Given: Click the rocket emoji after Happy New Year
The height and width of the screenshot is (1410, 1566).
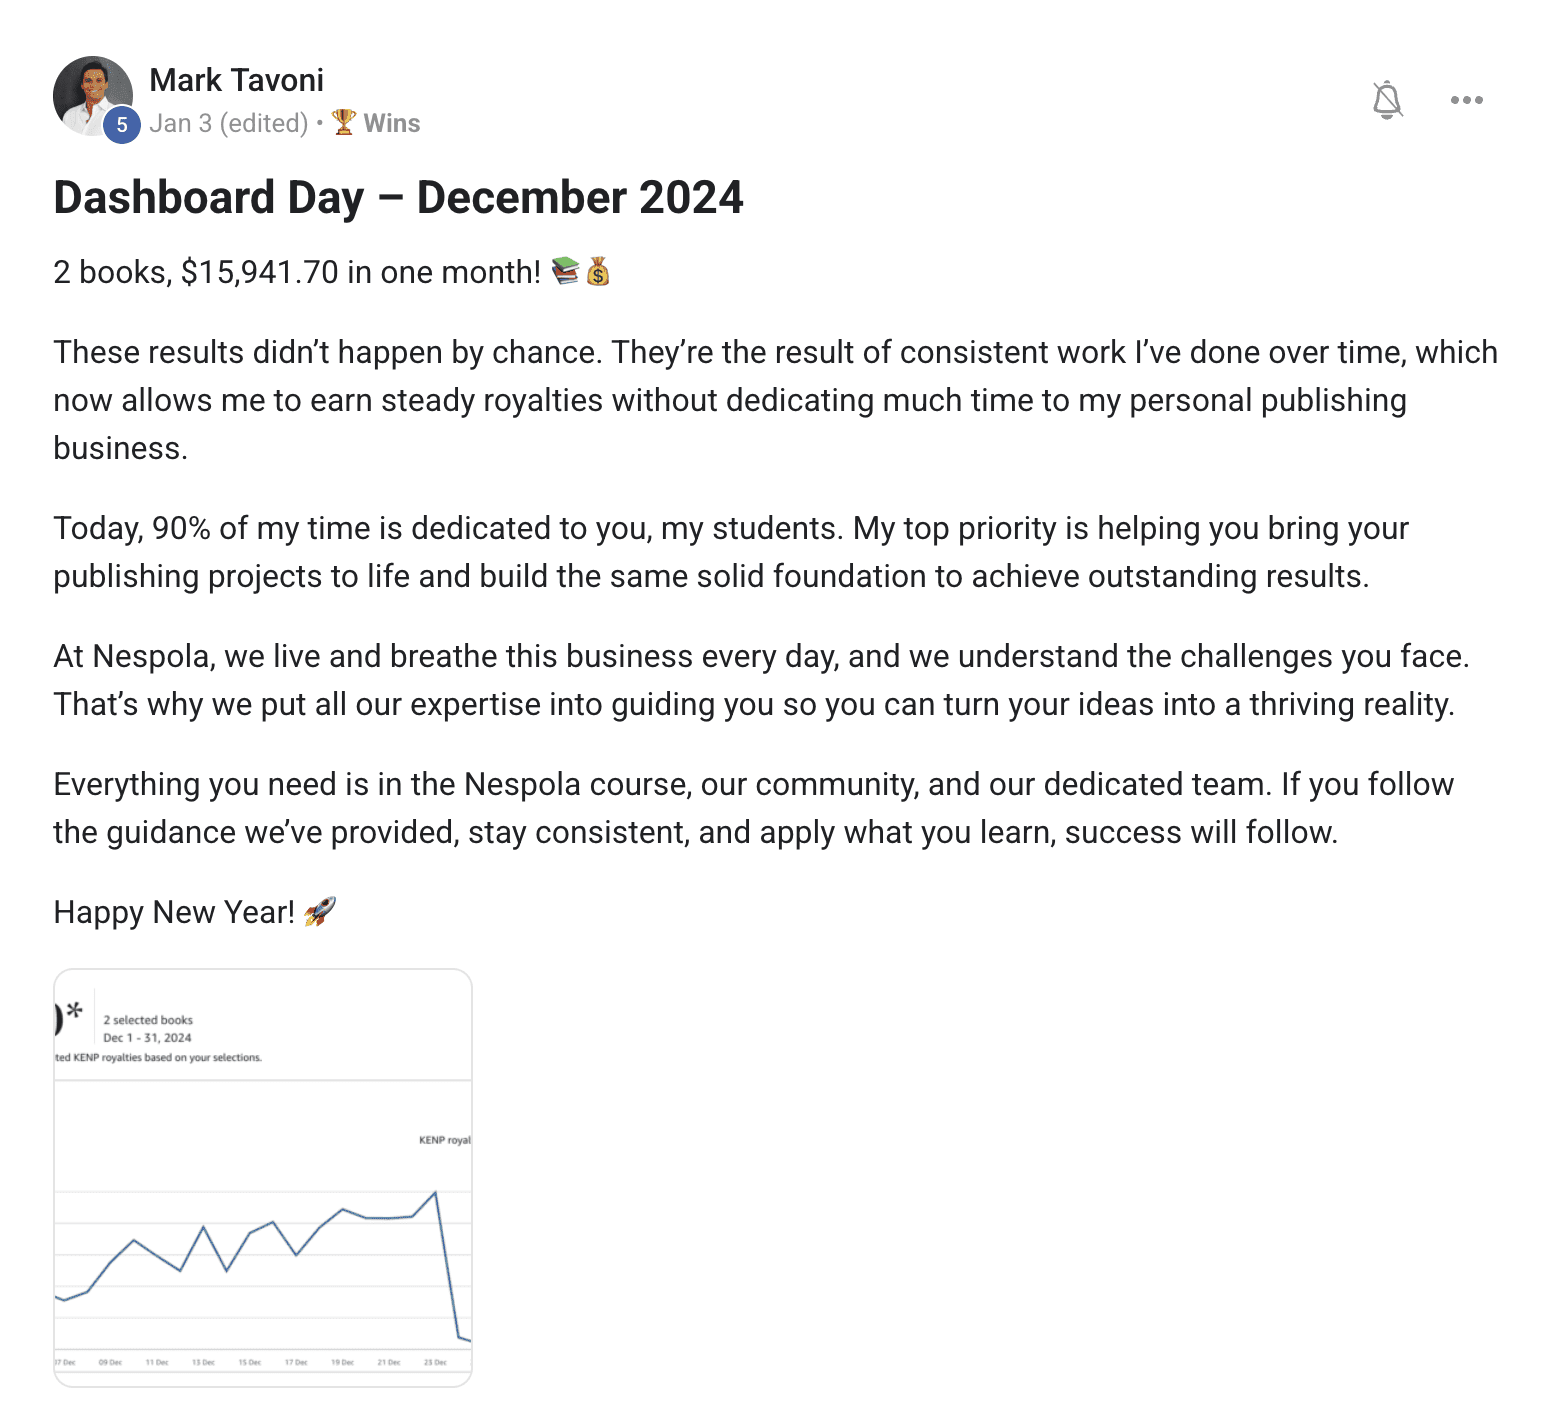Looking at the screenshot, I should click(320, 911).
